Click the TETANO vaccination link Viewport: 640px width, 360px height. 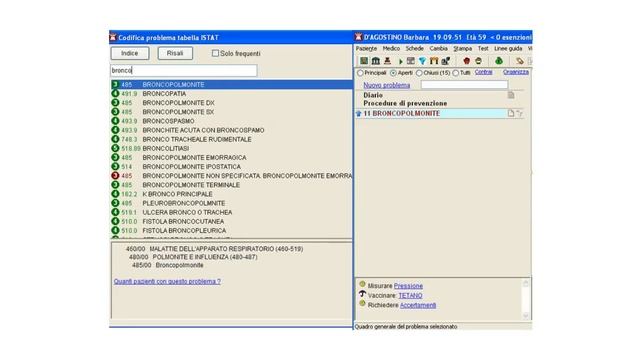410,296
